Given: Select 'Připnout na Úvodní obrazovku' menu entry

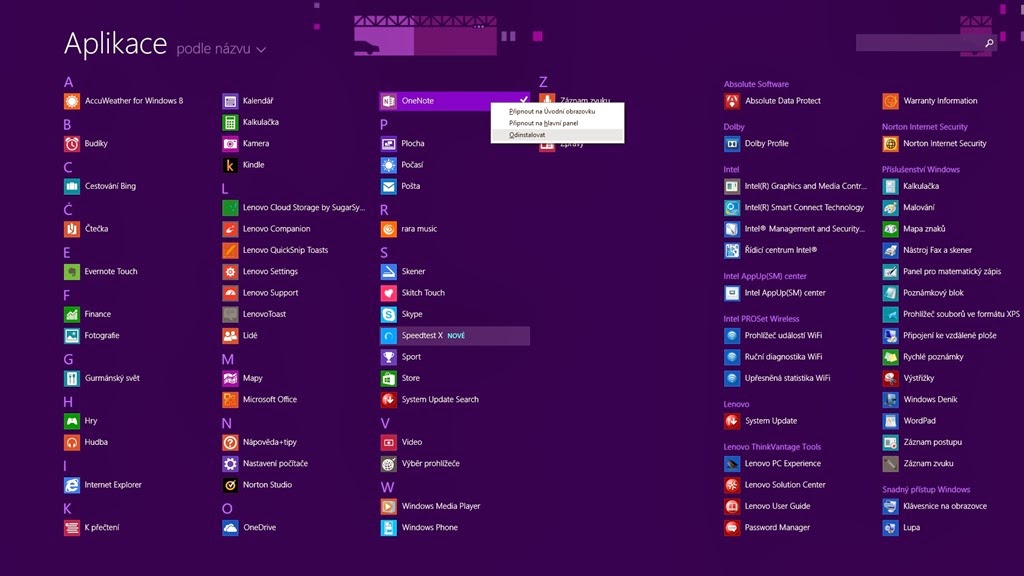Looking at the screenshot, I should point(552,112).
